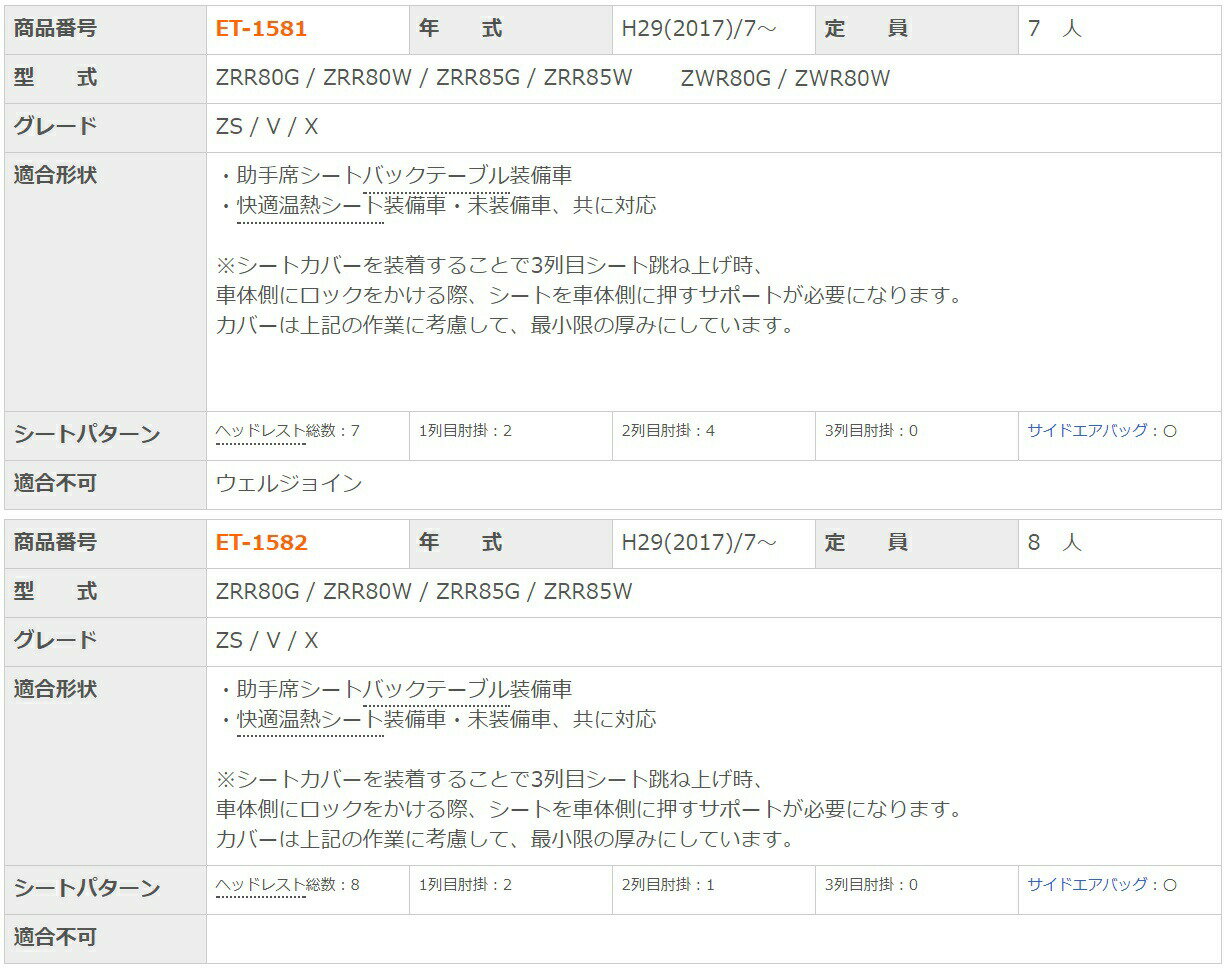This screenshot has width=1227, height=971.
Task: Select the ウェルジョイン incompatible entry
Action: (289, 484)
